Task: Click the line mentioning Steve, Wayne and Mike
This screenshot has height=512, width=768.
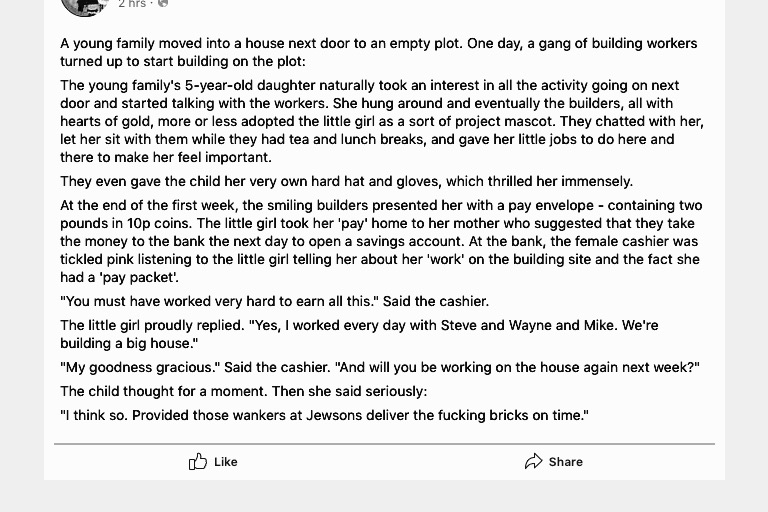Action: [359, 334]
